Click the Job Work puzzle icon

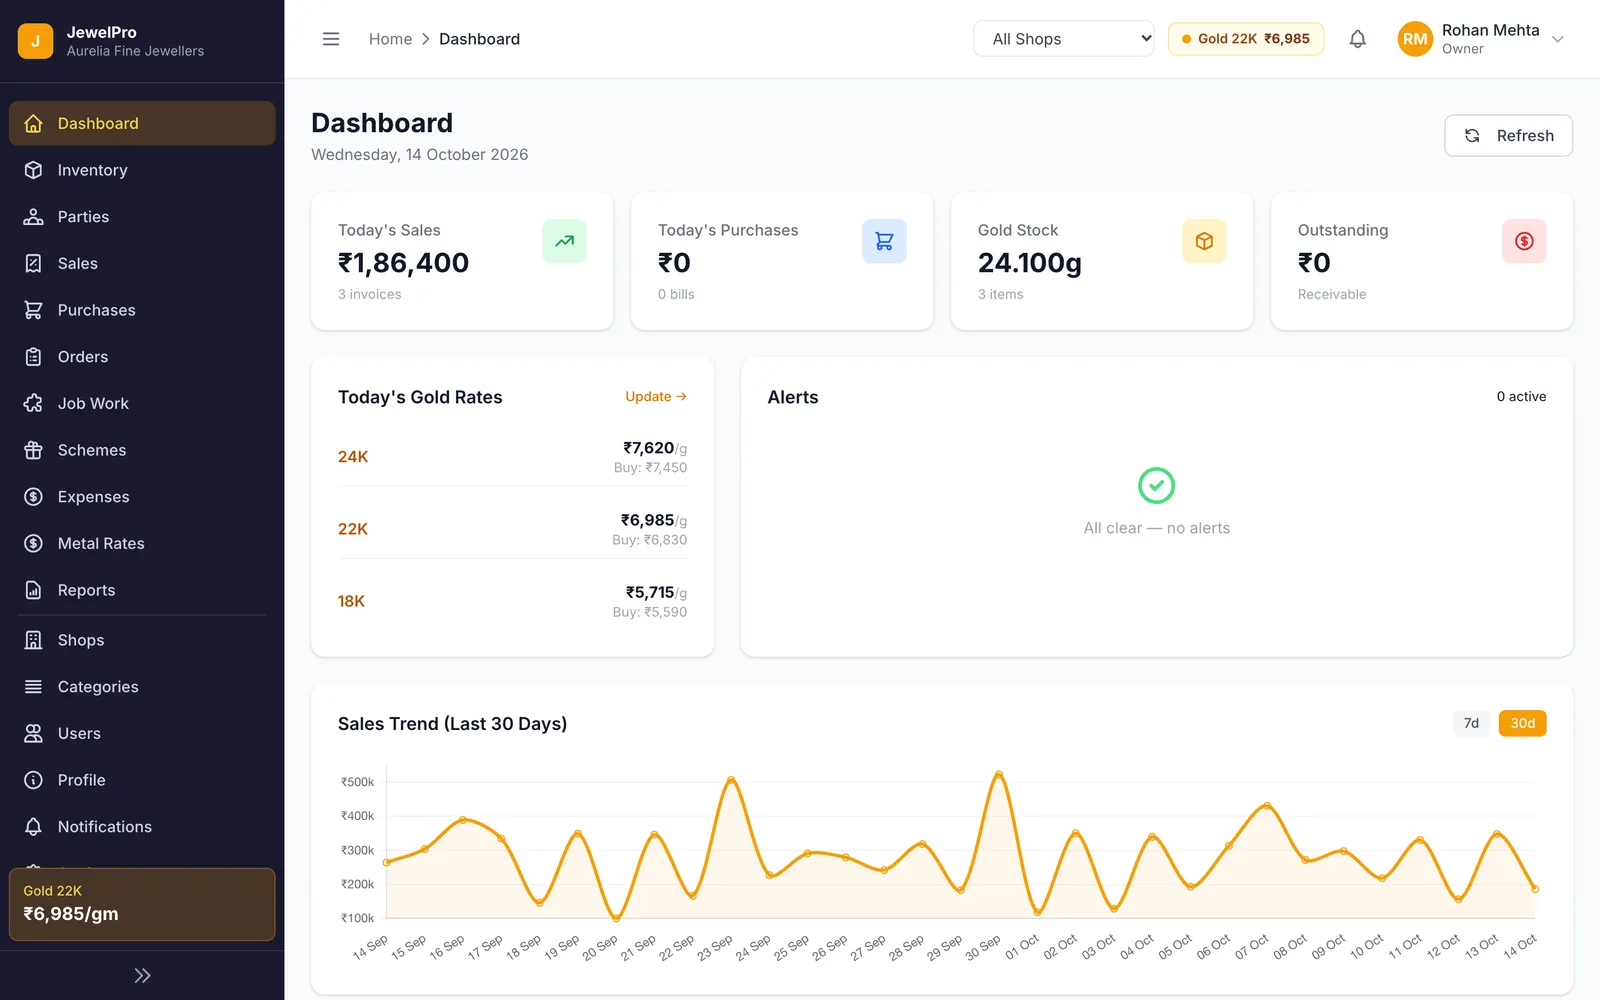[x=33, y=403]
